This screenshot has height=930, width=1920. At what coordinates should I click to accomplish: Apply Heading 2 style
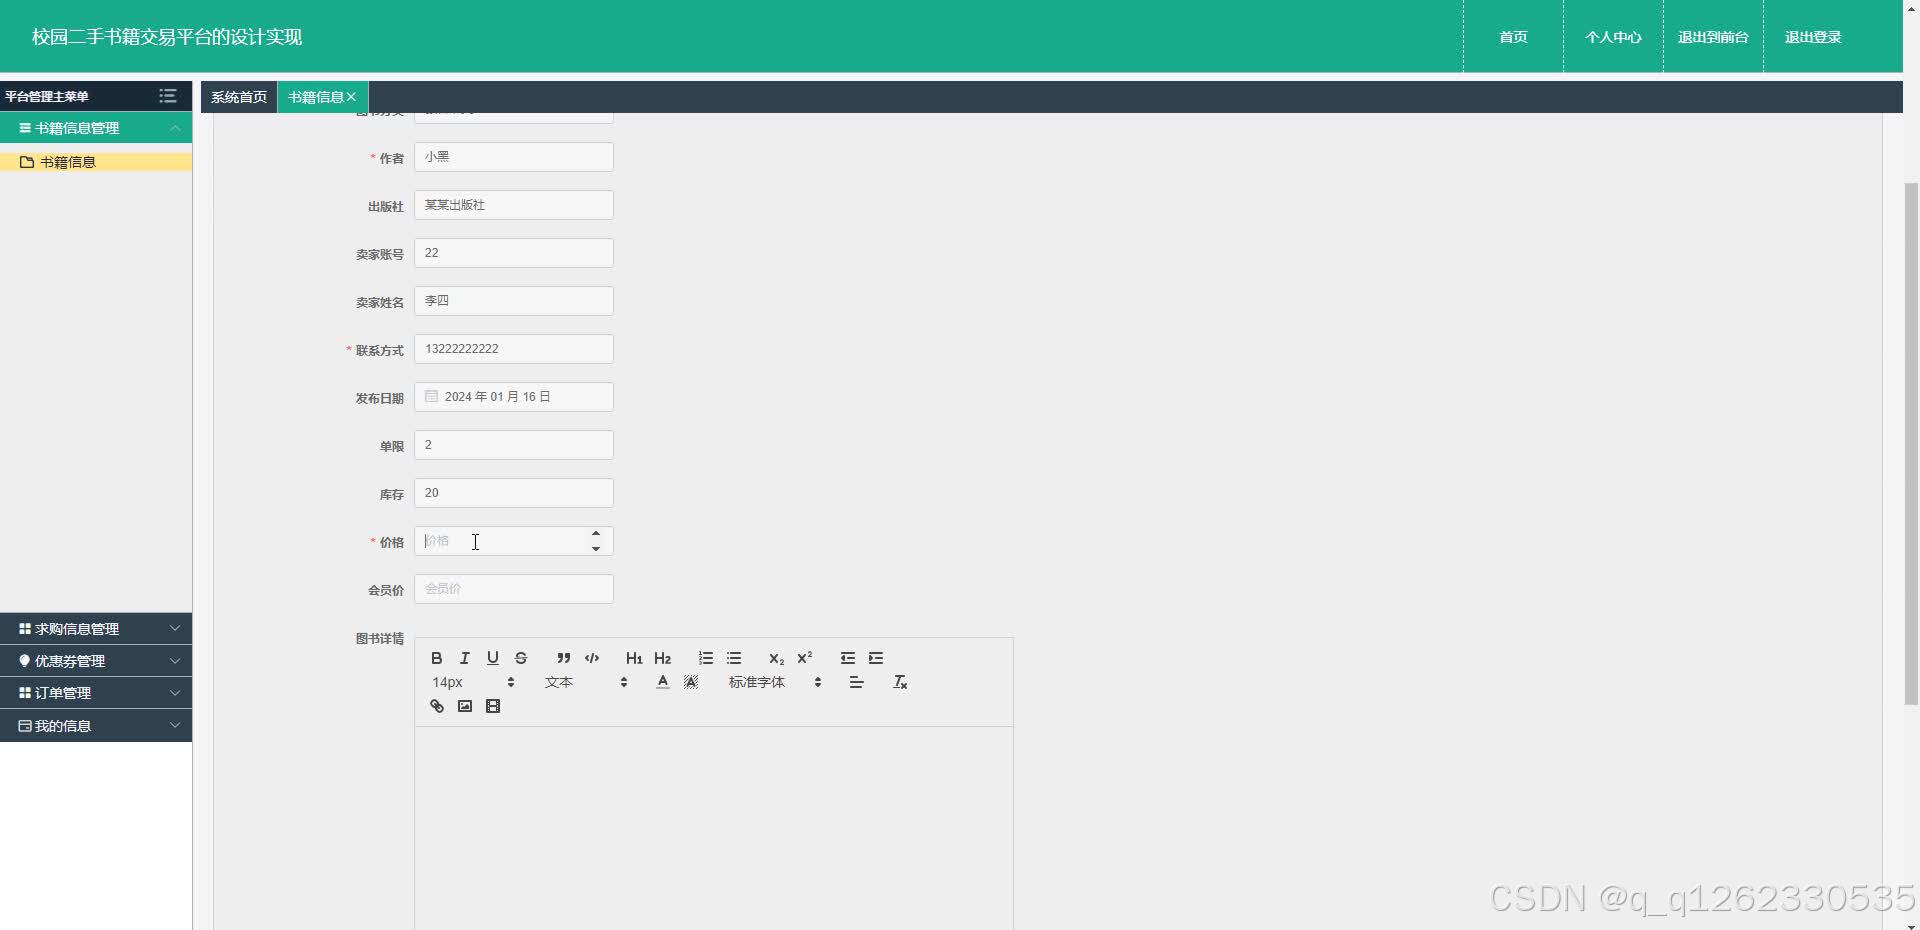[x=662, y=658]
